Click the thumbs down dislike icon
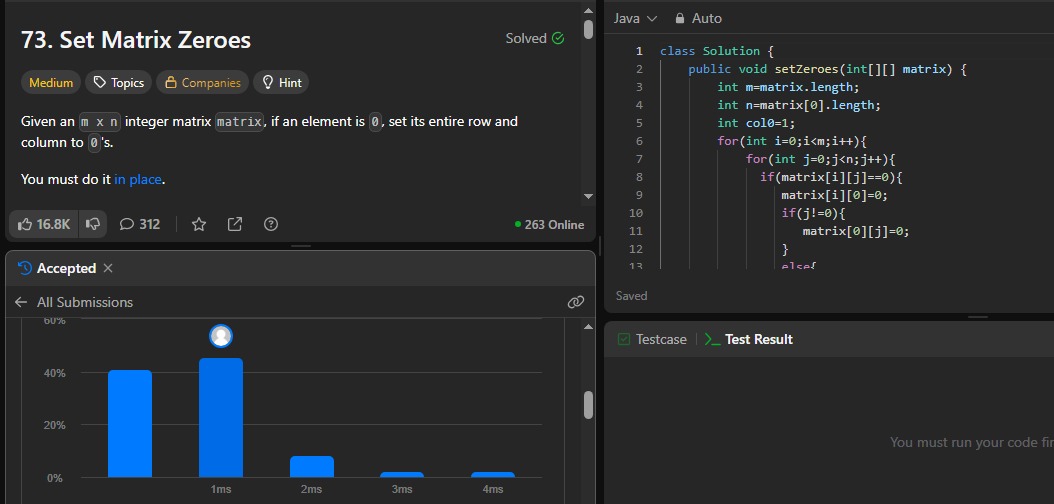1054x504 pixels. point(93,224)
